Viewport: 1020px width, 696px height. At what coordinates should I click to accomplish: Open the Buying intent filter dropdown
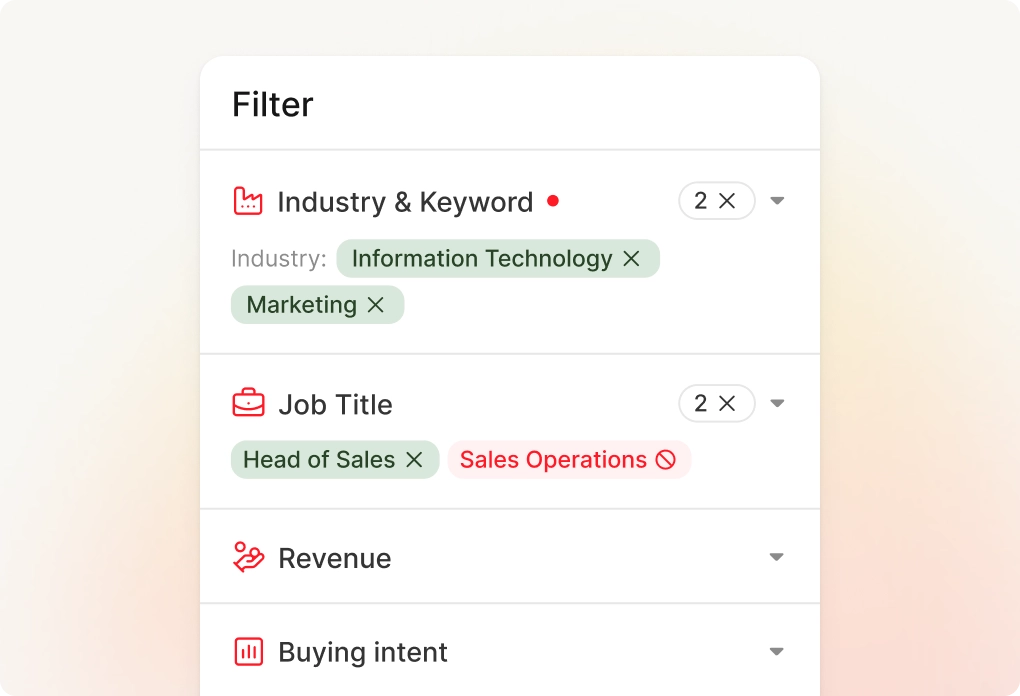pyautogui.click(x=777, y=651)
